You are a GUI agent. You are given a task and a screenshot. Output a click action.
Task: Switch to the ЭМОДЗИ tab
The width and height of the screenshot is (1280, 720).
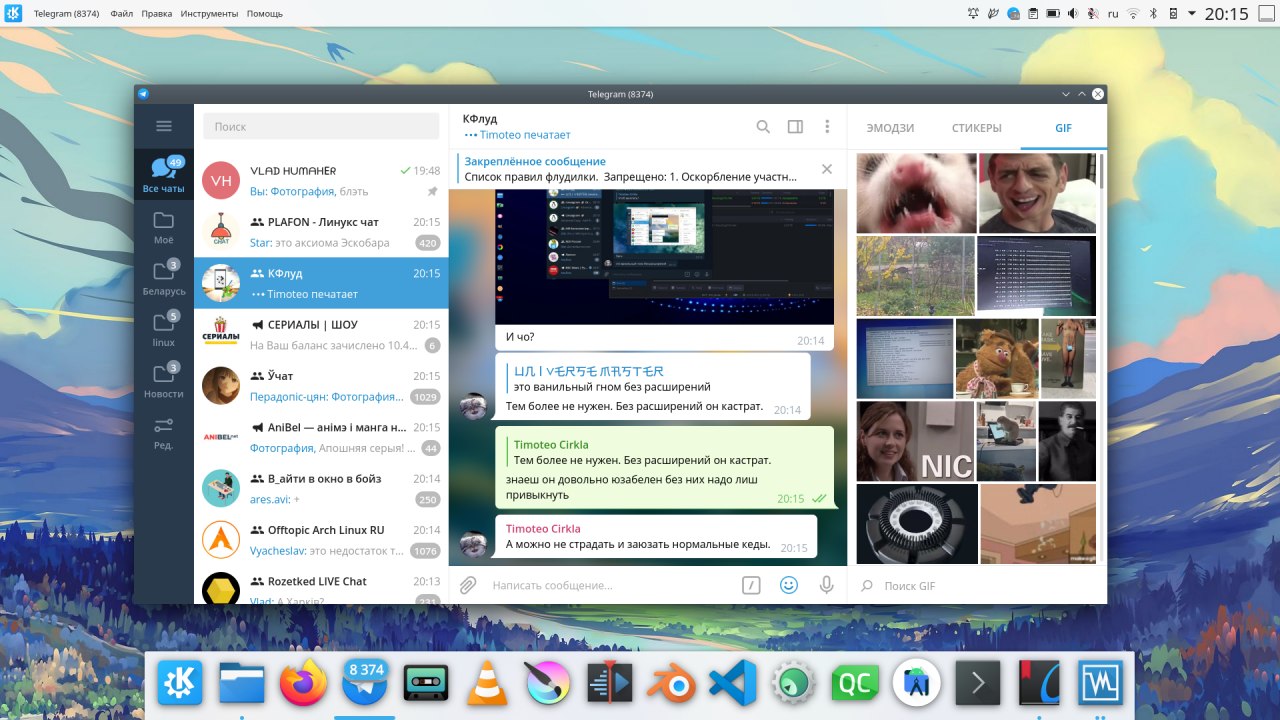pyautogui.click(x=890, y=128)
